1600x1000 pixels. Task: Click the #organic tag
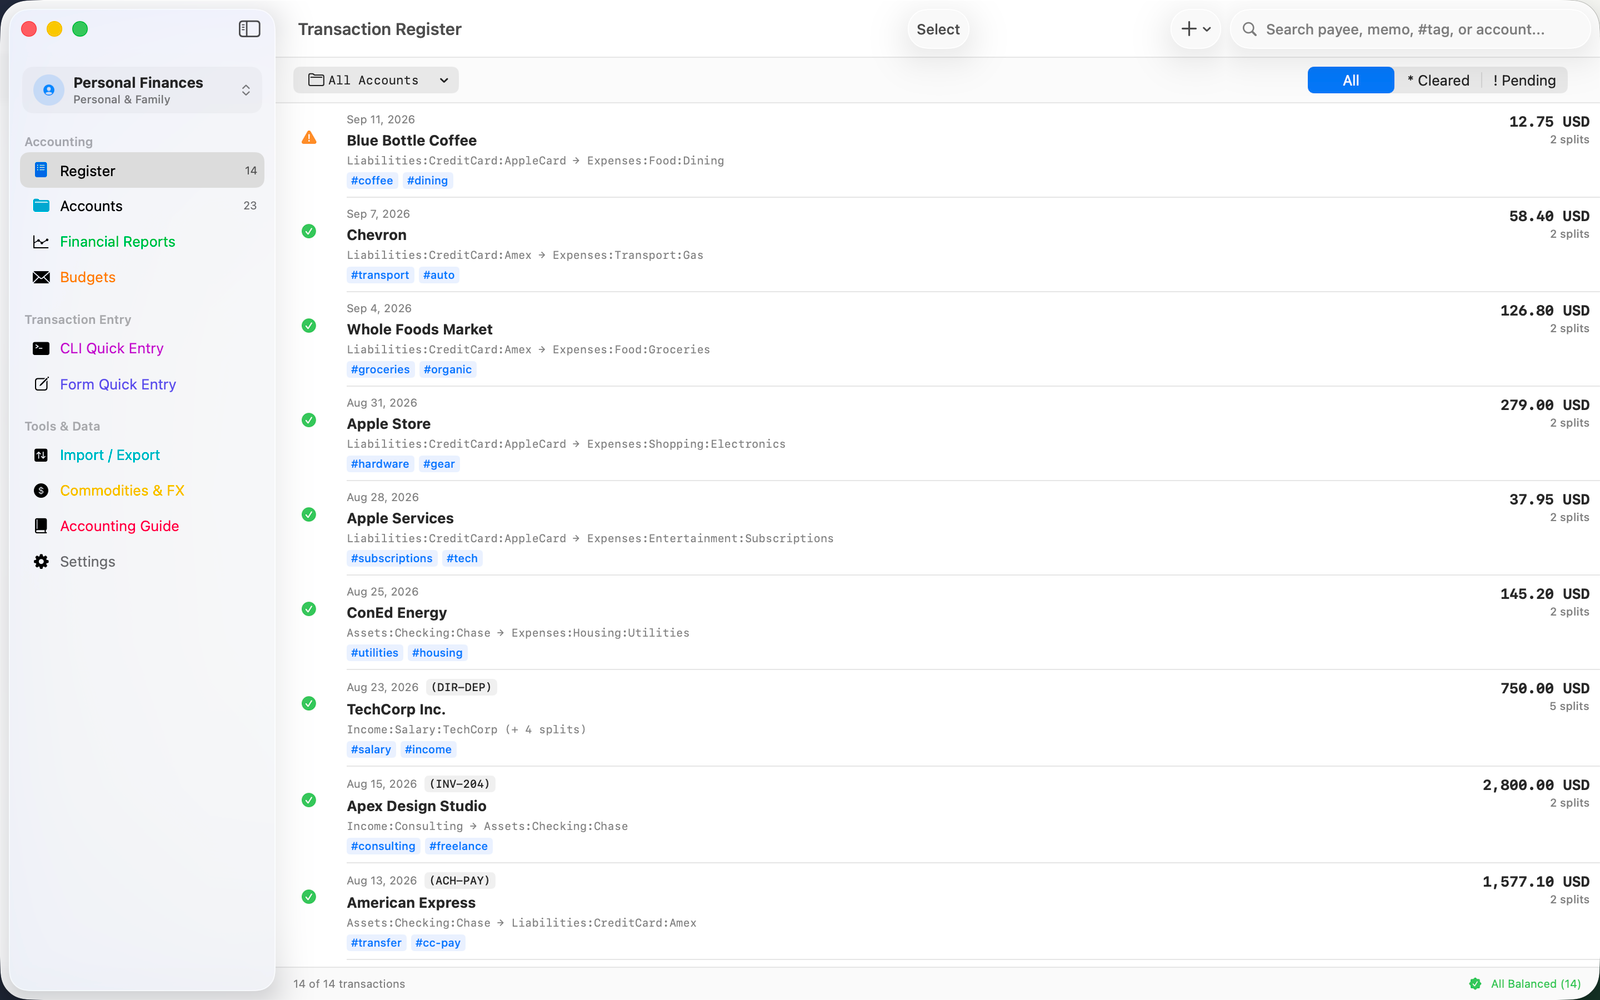pos(447,370)
